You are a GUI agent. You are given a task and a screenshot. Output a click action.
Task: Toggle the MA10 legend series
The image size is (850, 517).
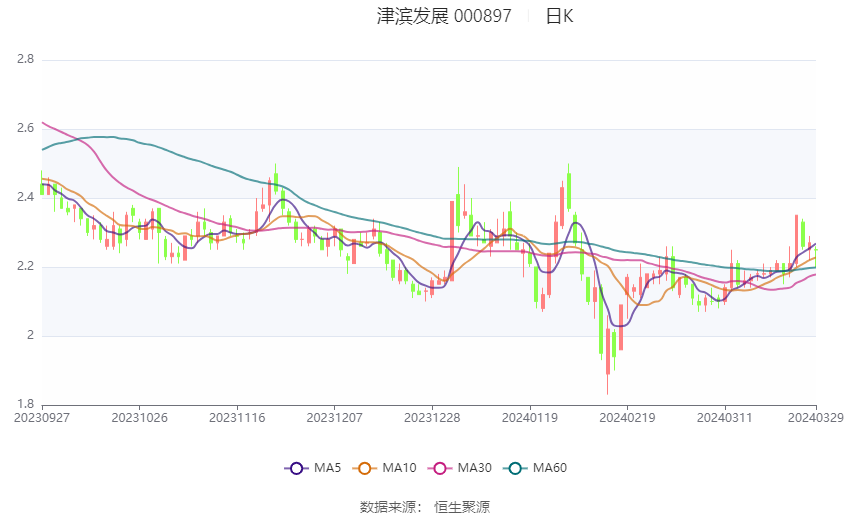(384, 468)
